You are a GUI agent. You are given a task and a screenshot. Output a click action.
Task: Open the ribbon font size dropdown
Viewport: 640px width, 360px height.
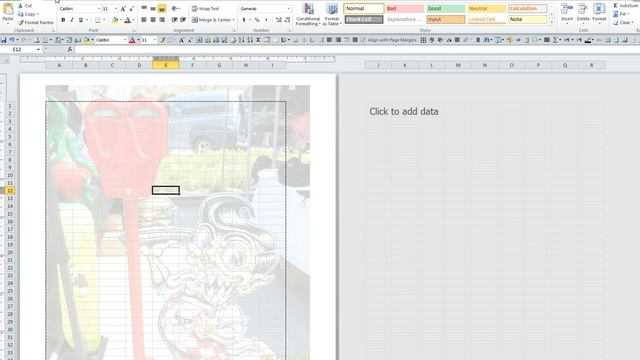pyautogui.click(x=116, y=9)
